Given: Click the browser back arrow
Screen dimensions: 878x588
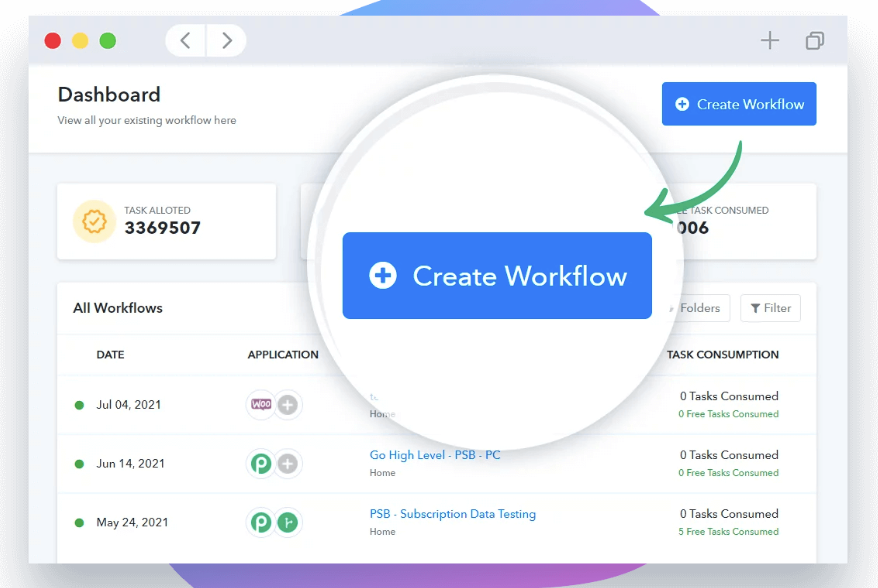Looking at the screenshot, I should [x=186, y=41].
